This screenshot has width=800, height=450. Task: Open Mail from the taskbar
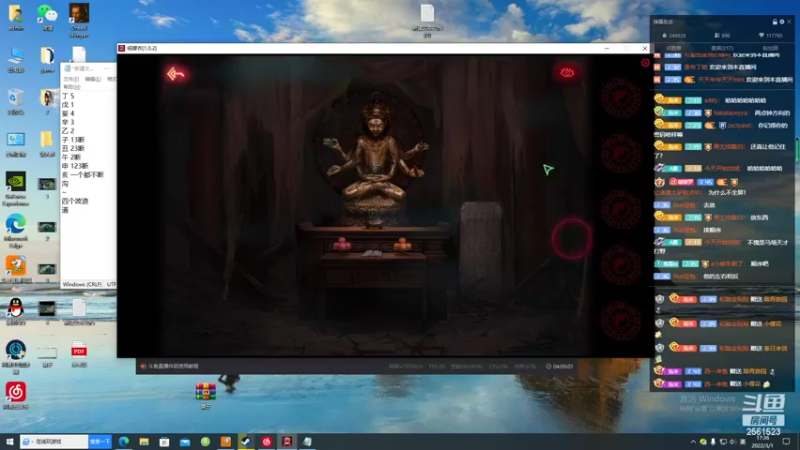185,441
